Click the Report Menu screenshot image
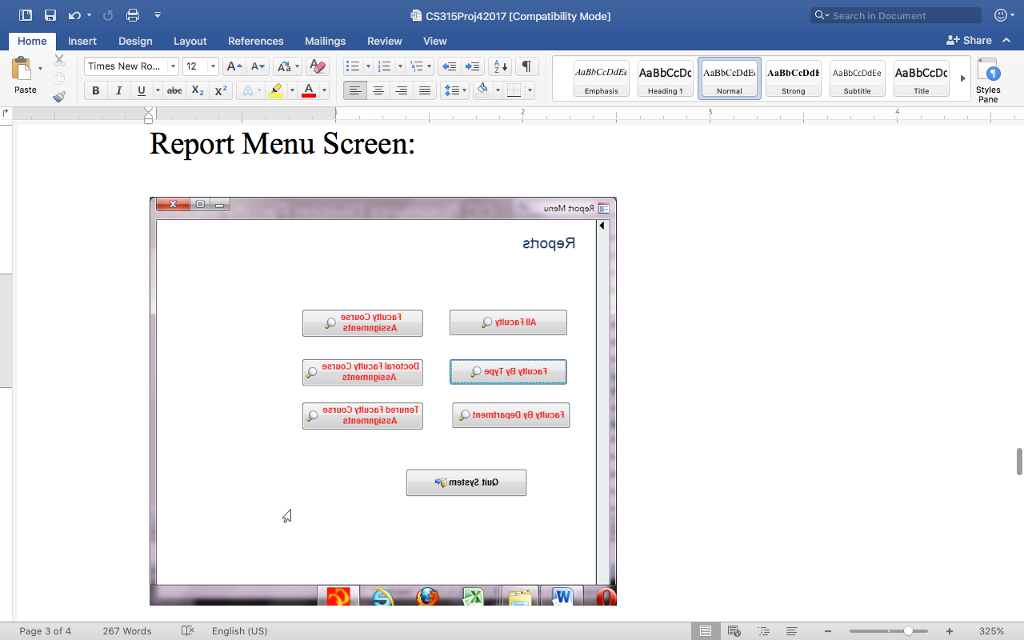 coord(383,401)
